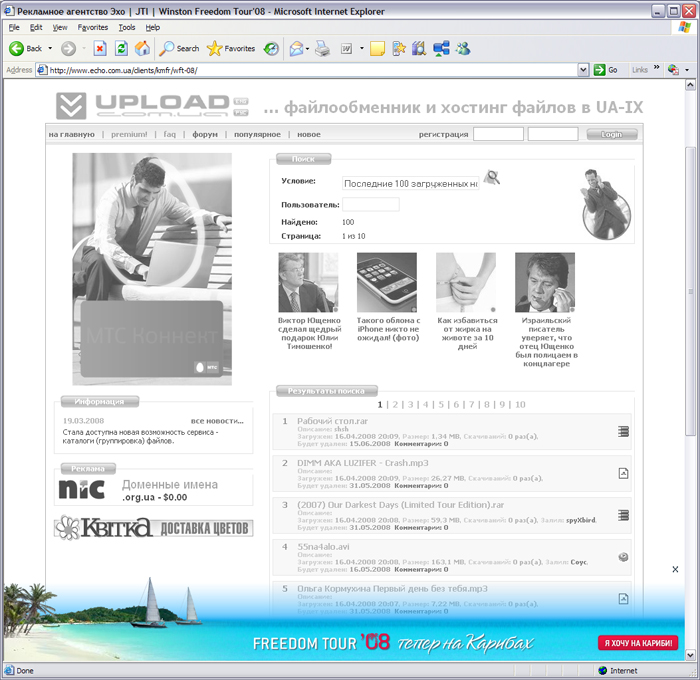Viewport: 700px width, 680px height.
Task: Open the Виктор Ющенко news thumbnail
Action: tap(308, 282)
